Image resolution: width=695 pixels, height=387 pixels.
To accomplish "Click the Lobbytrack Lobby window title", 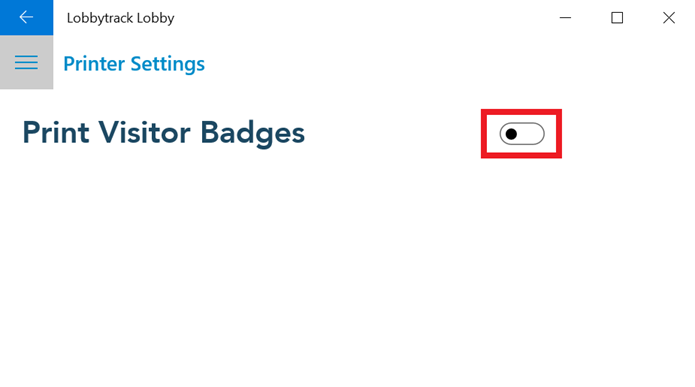I will (120, 18).
